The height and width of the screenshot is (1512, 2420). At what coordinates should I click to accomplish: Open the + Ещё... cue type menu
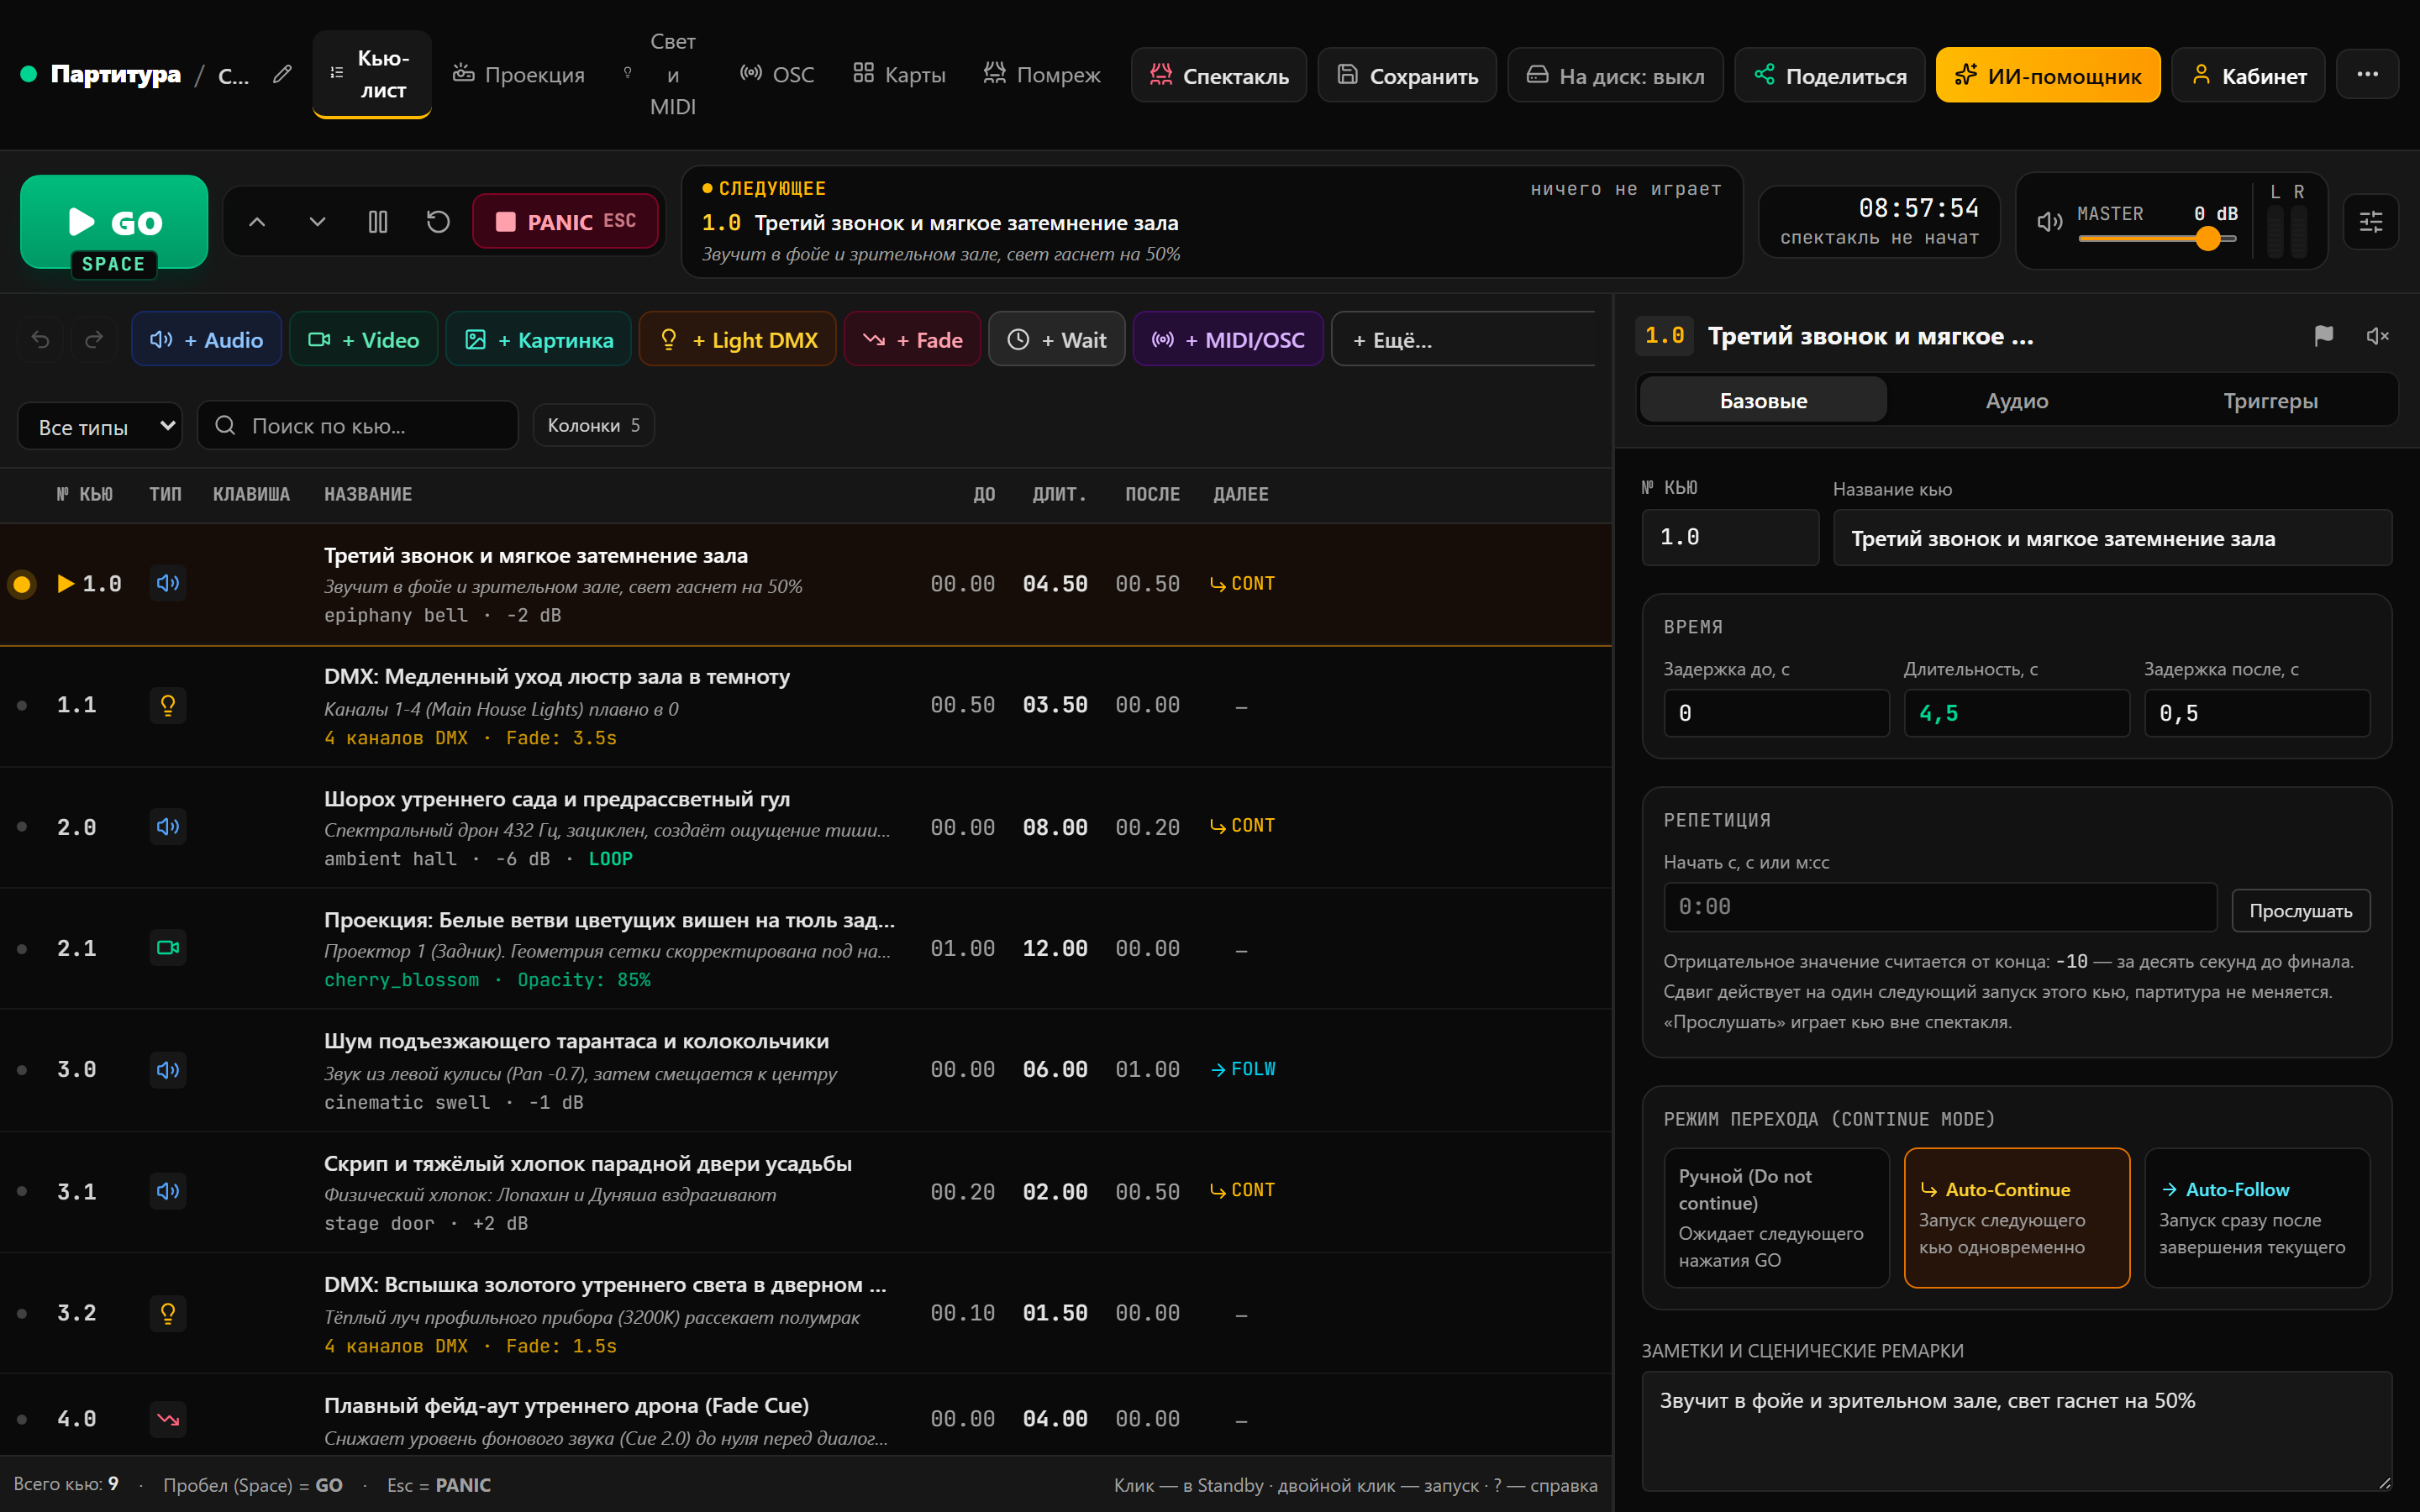(x=1464, y=340)
